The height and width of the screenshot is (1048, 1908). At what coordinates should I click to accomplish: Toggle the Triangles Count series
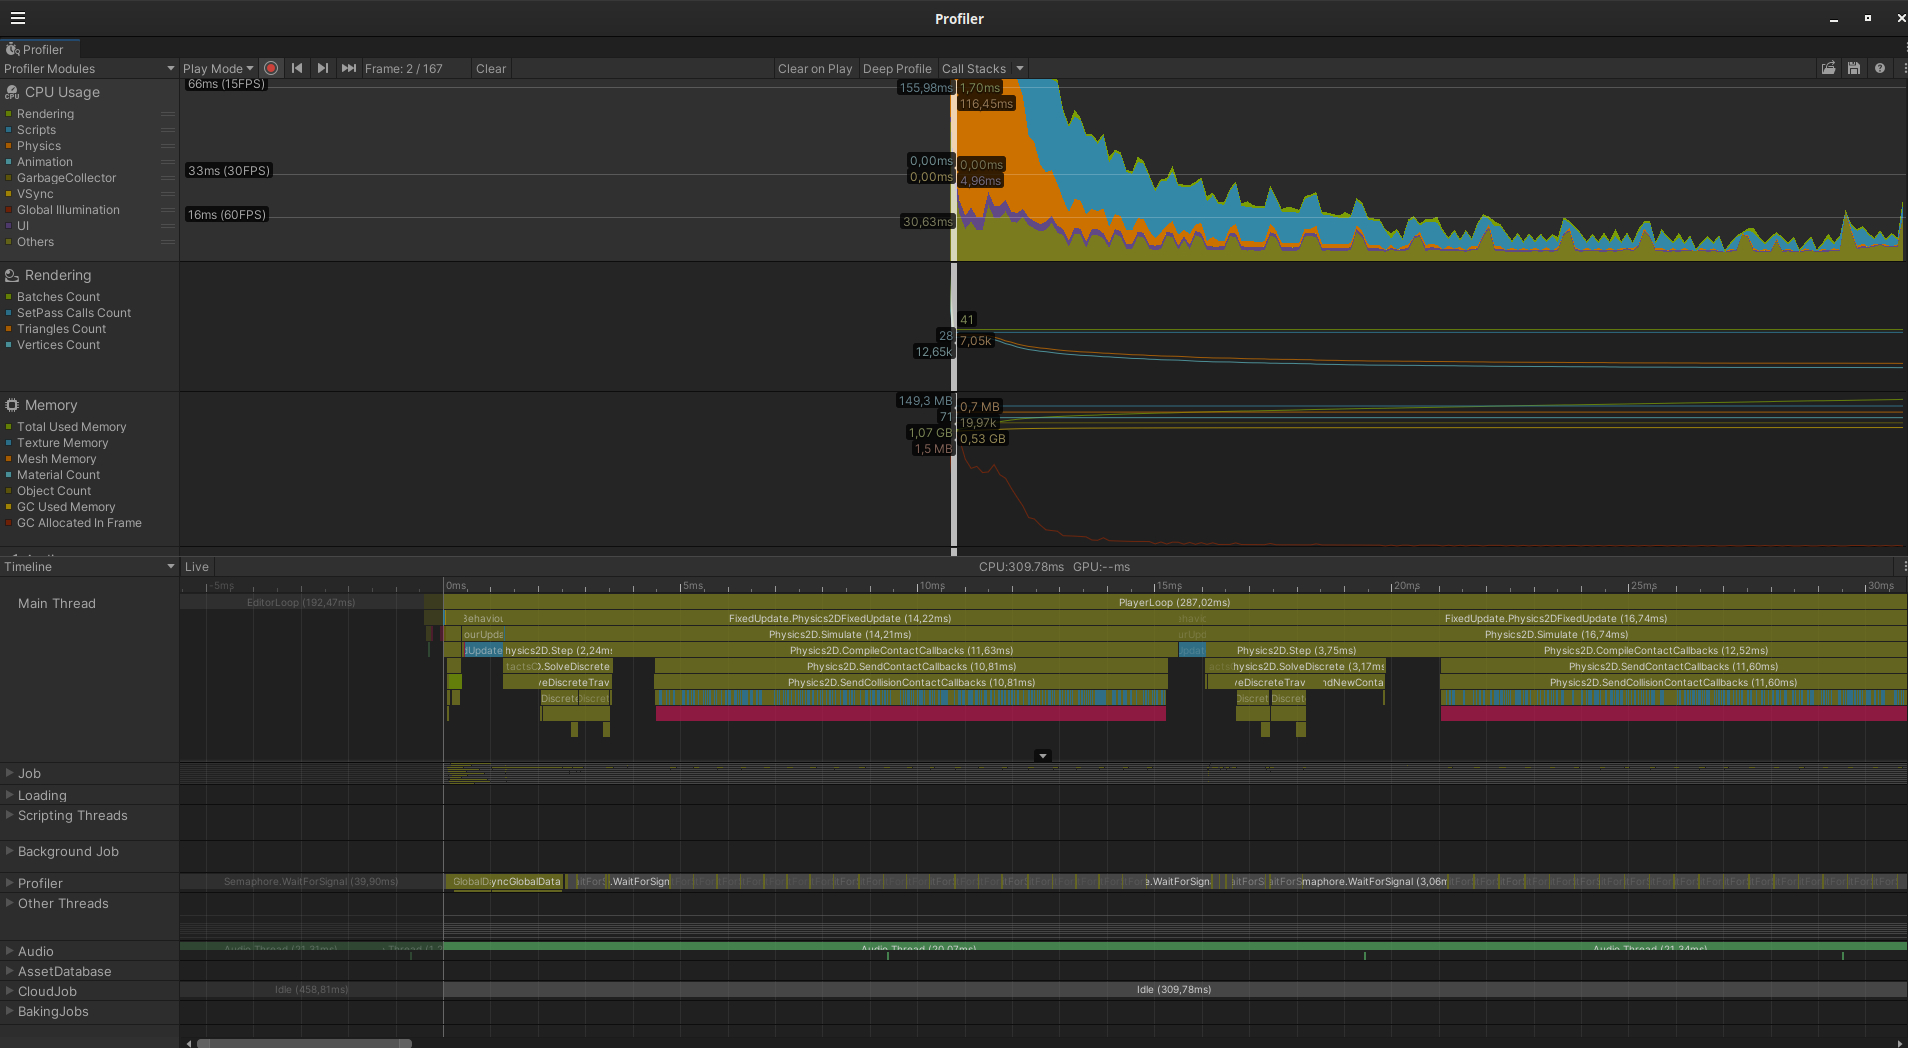[61, 329]
